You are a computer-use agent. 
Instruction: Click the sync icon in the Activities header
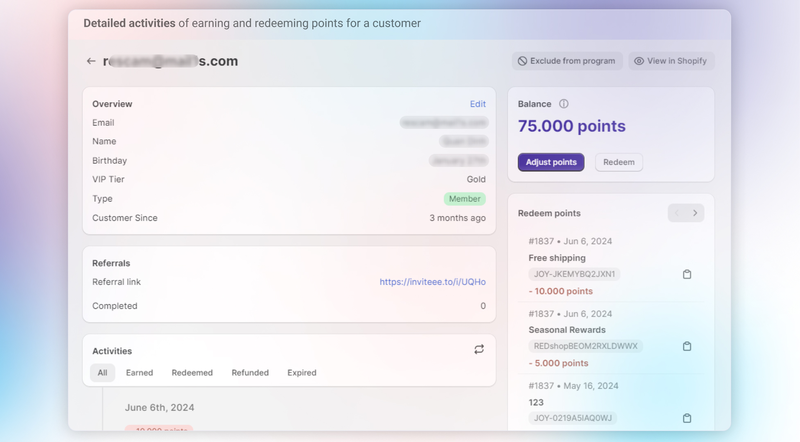pyautogui.click(x=479, y=350)
